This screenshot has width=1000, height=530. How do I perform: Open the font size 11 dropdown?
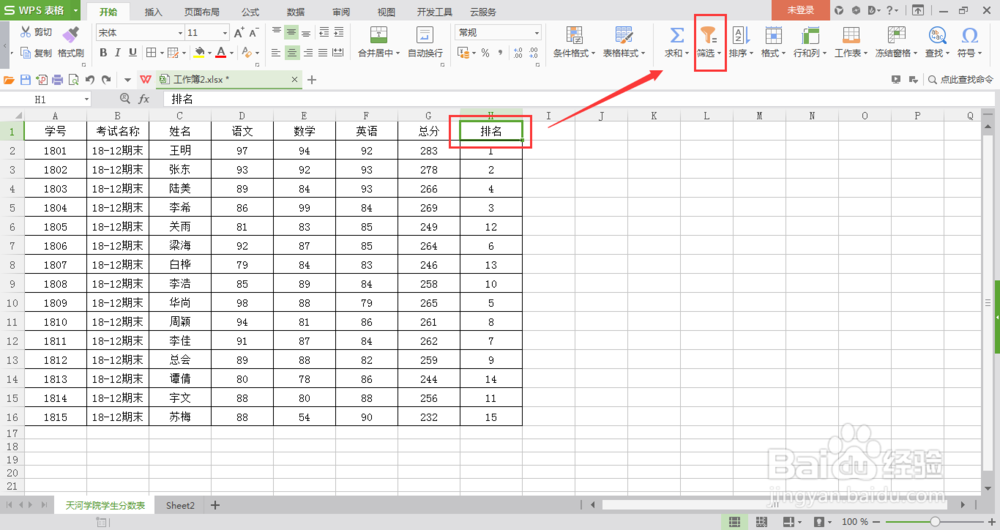click(x=224, y=33)
